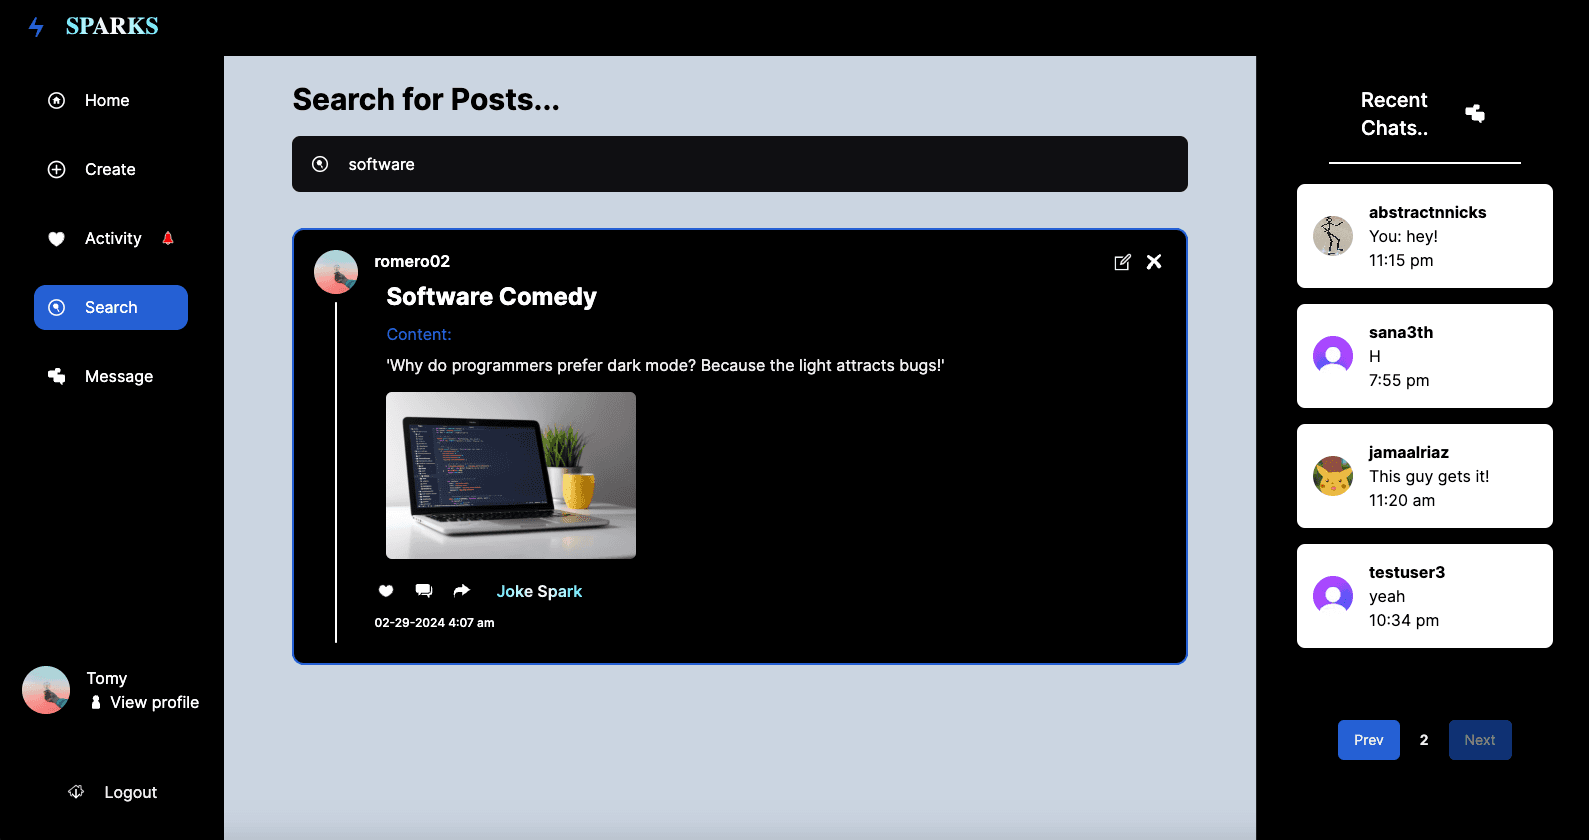The height and width of the screenshot is (840, 1589).
Task: Share the Software Comedy post arrow icon
Action: [x=461, y=591]
